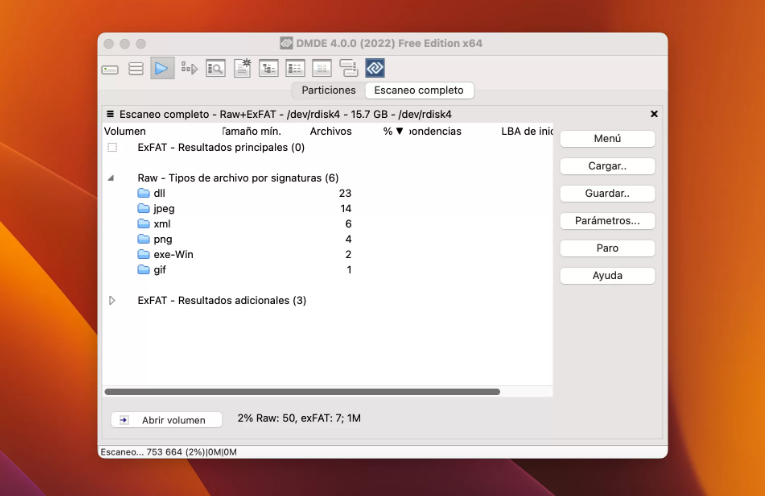Open the tree view toolbar icon

click(269, 68)
